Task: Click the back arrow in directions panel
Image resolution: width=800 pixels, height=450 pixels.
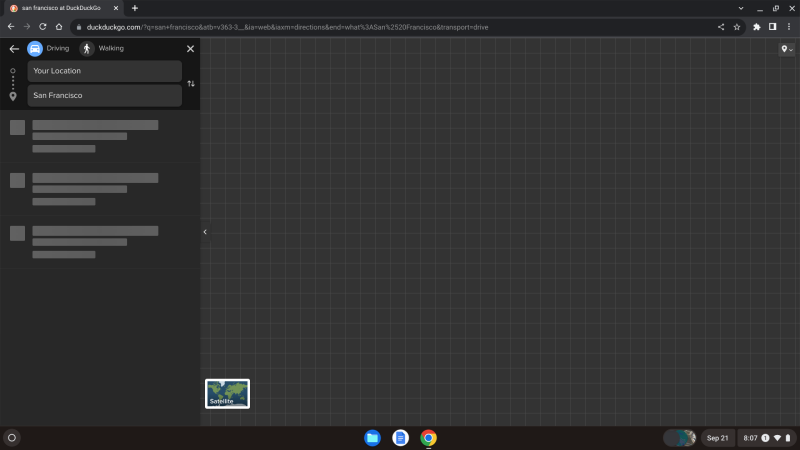Action: [14, 48]
